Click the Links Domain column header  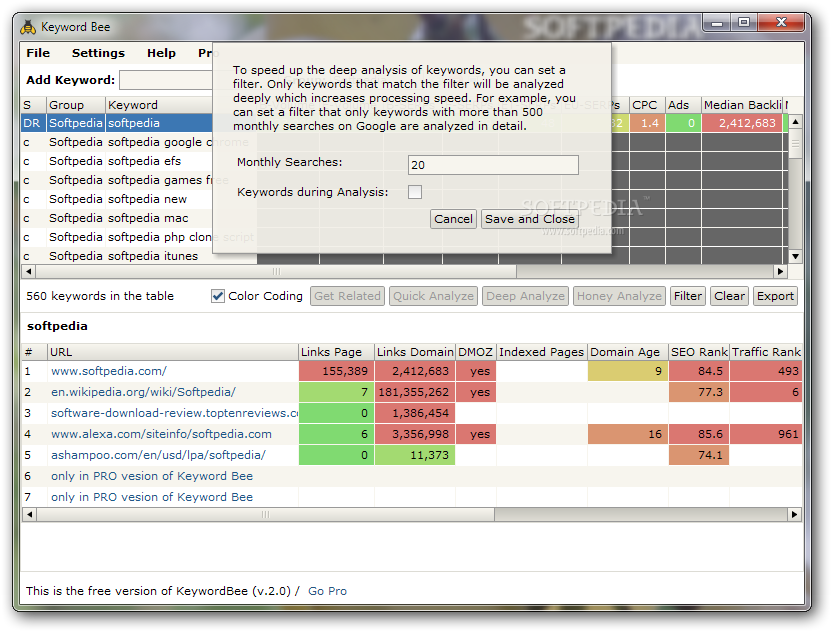click(x=415, y=352)
